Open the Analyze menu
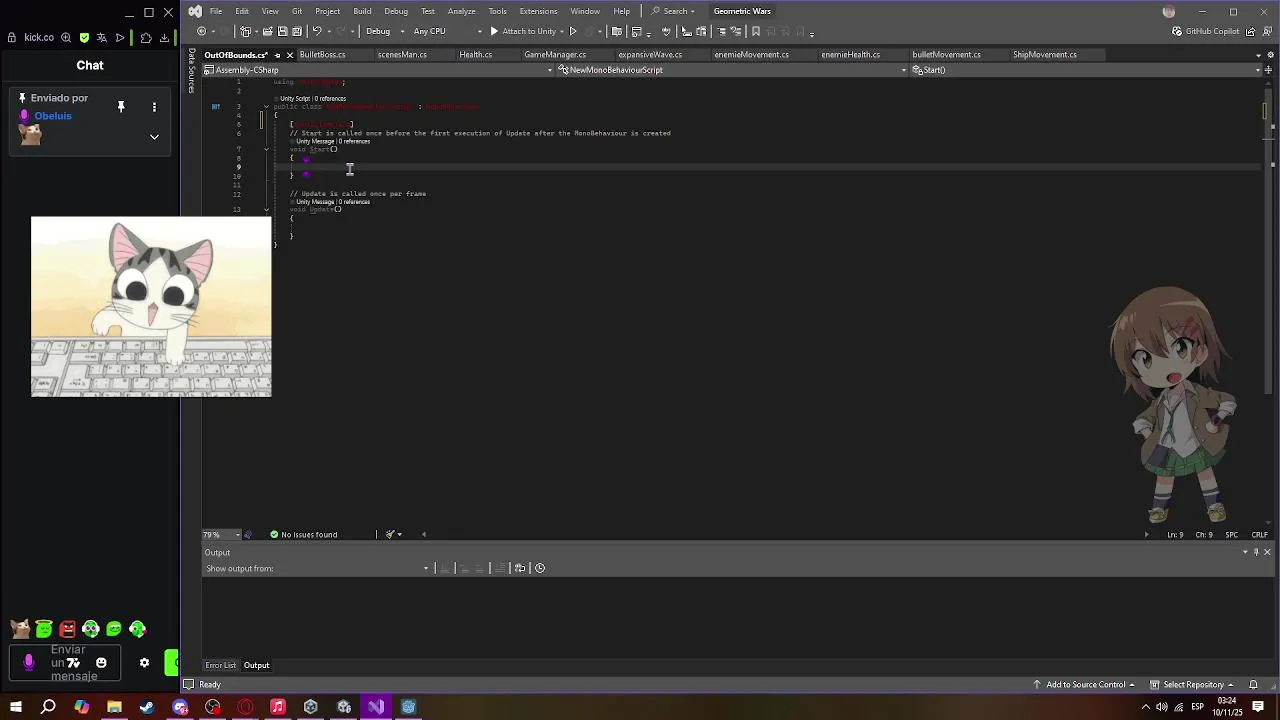Screen dimensions: 1280x720 (461, 11)
